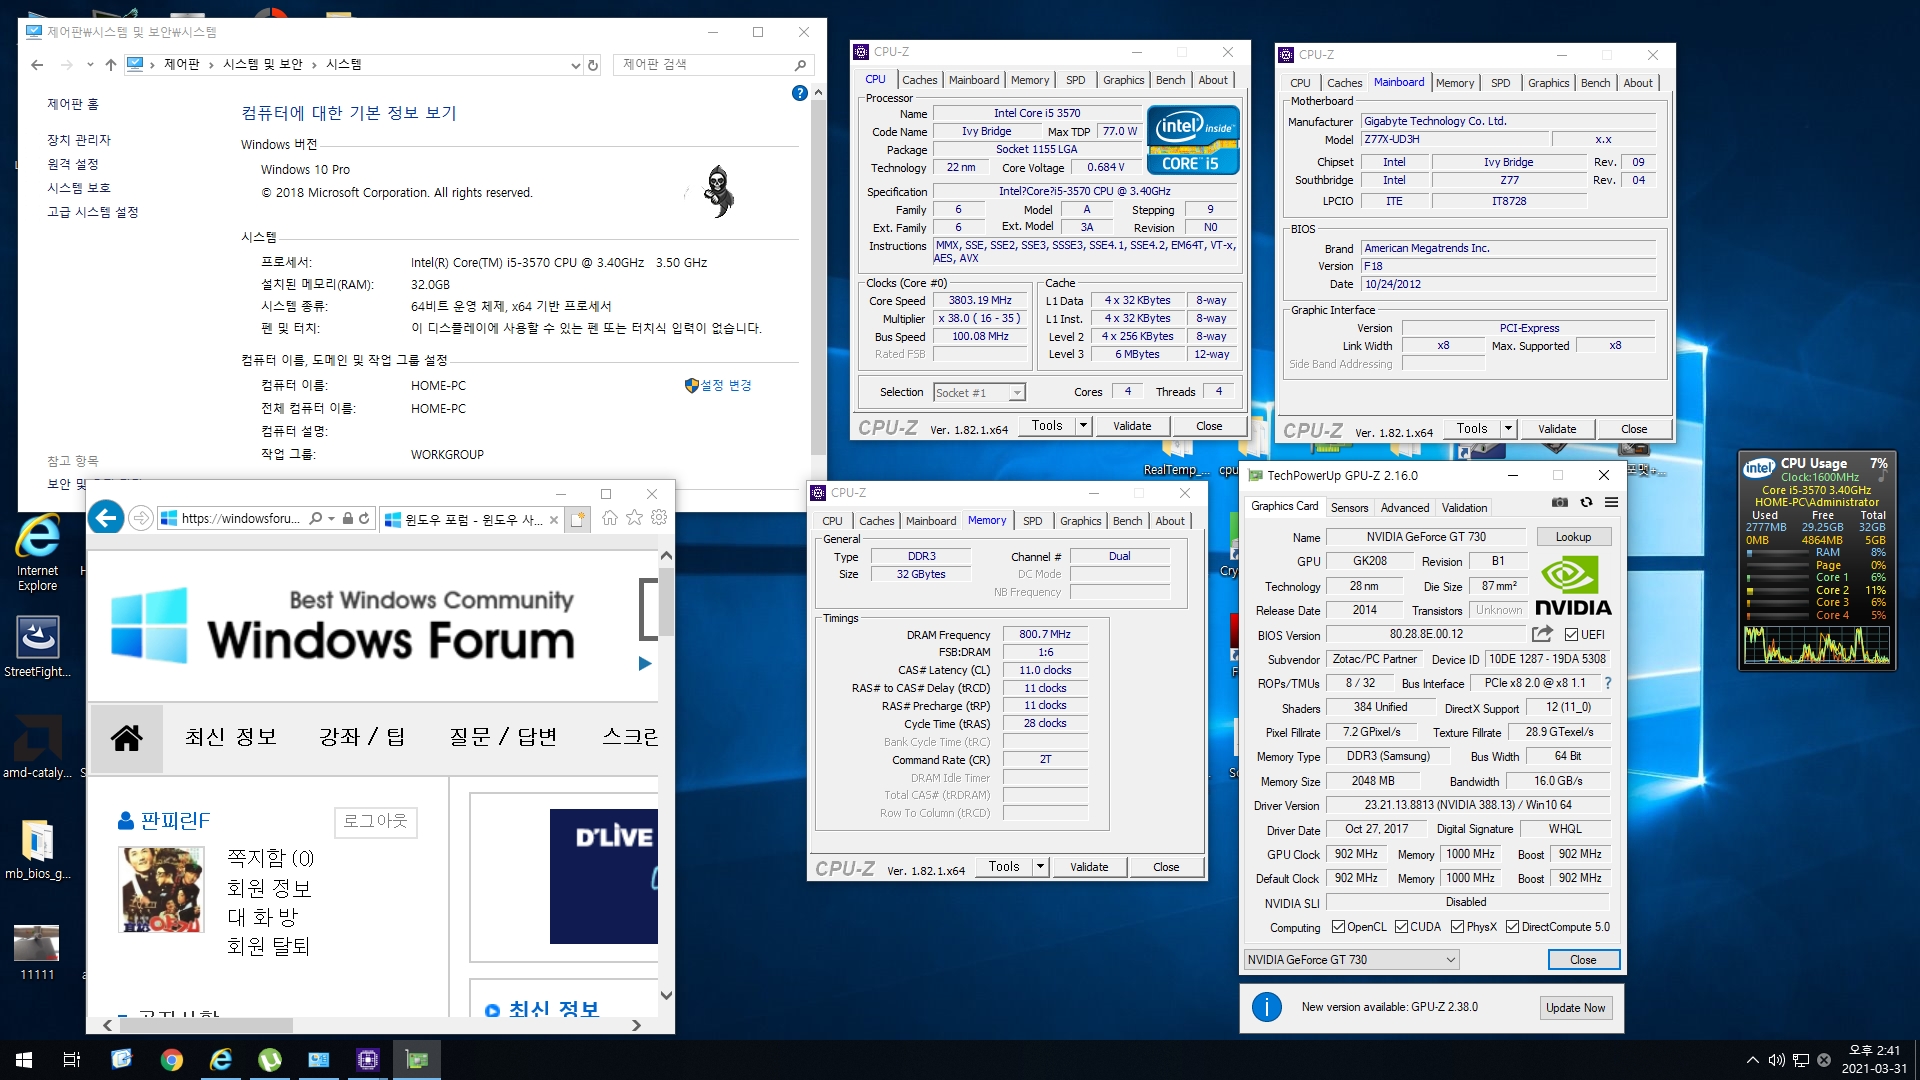Show hidden system tray icons
This screenshot has width=1920, height=1080.
coord(1752,1060)
